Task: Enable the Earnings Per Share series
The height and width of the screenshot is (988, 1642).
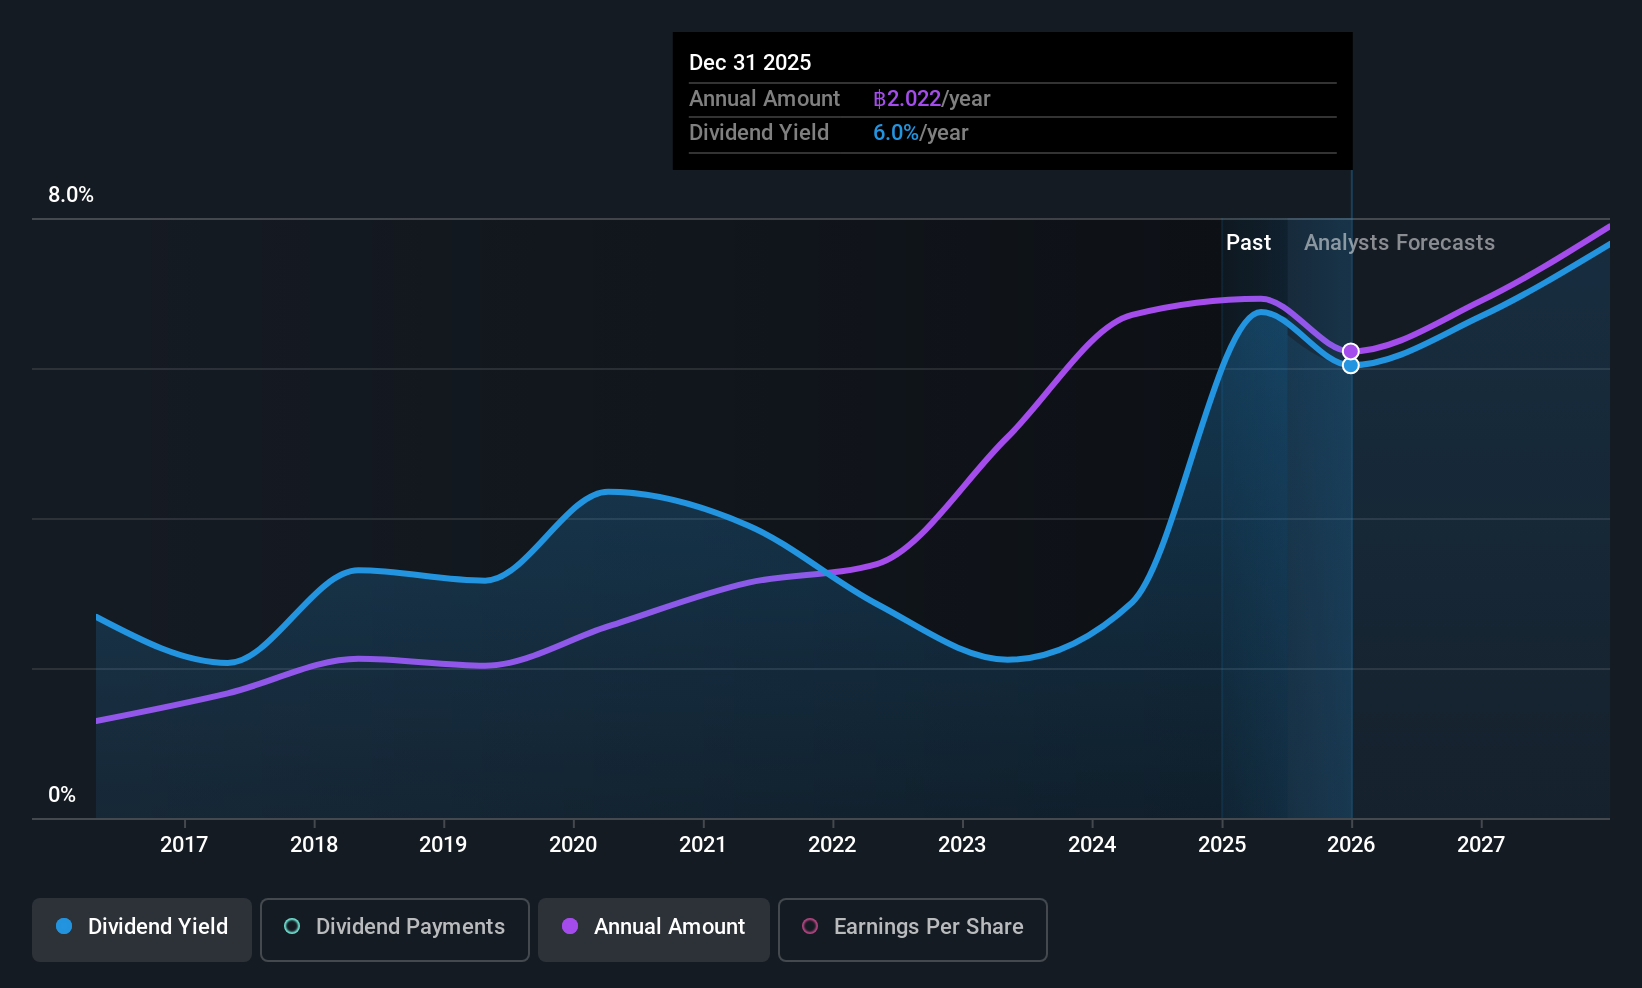Action: pyautogui.click(x=913, y=930)
